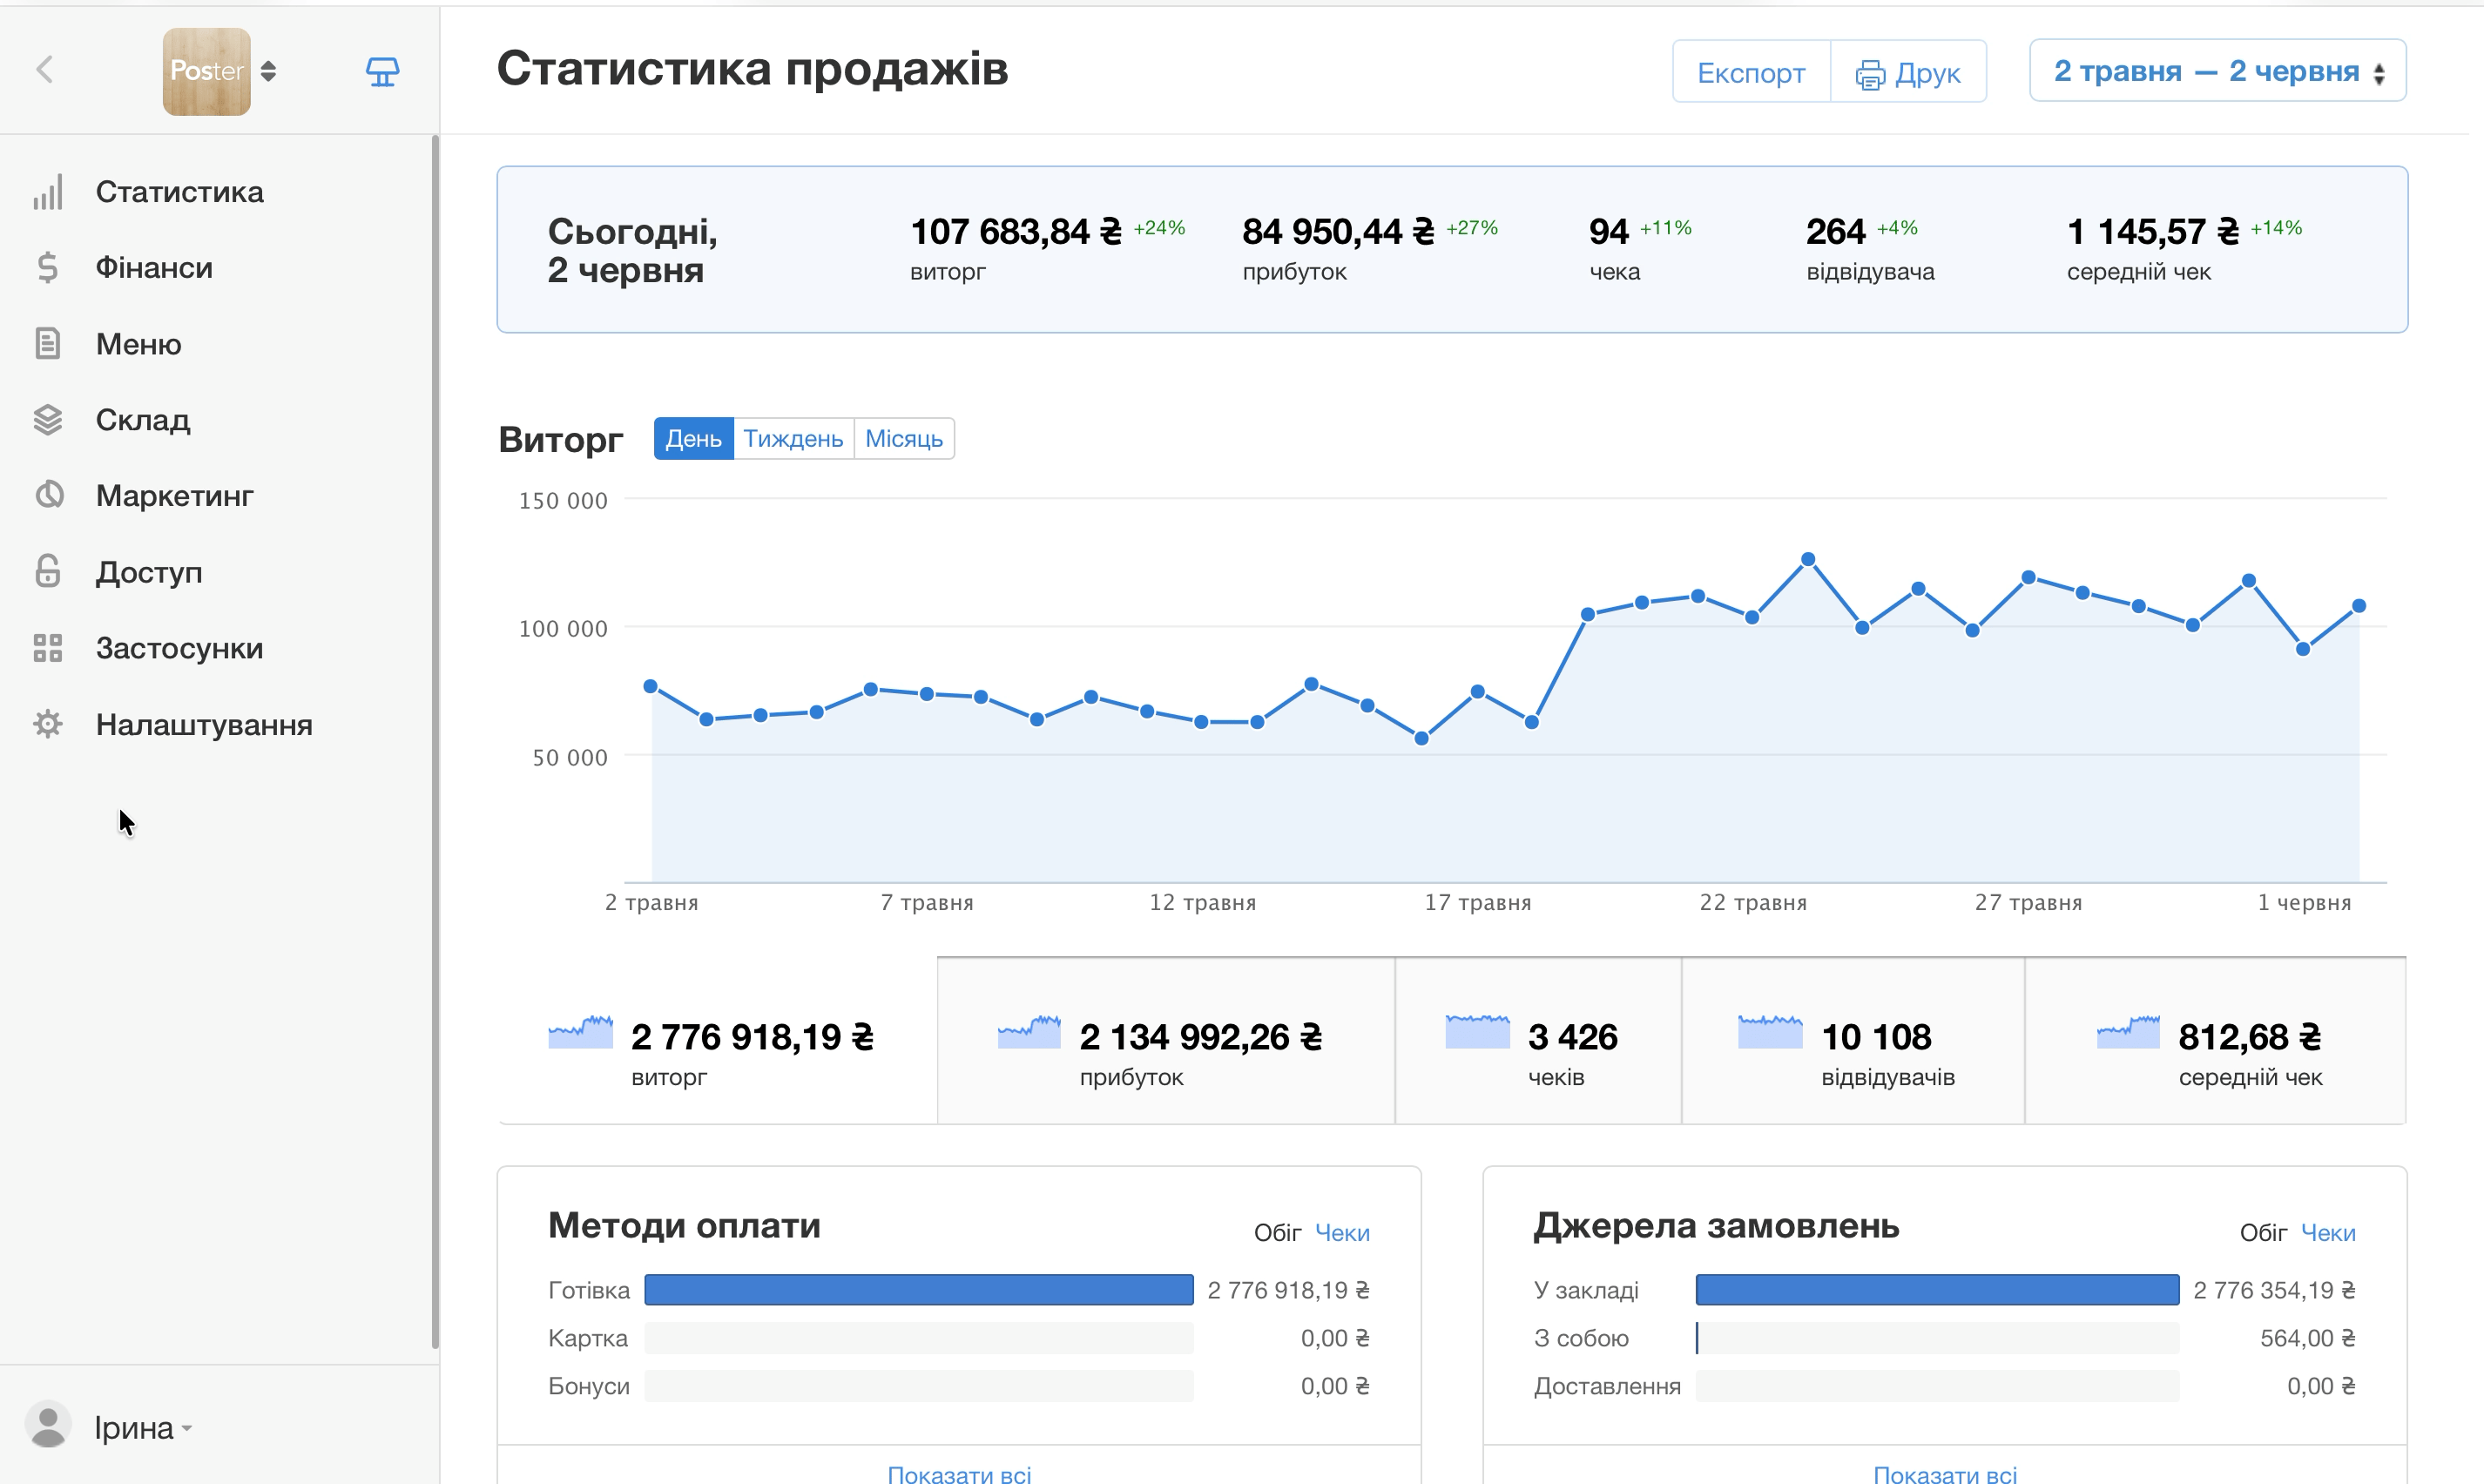
Task: Select Обіг in Методи оплати
Action: [x=1277, y=1233]
